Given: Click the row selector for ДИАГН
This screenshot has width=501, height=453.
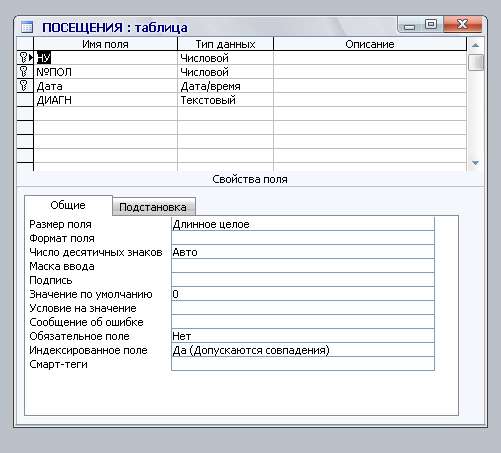Looking at the screenshot, I should point(25,100).
